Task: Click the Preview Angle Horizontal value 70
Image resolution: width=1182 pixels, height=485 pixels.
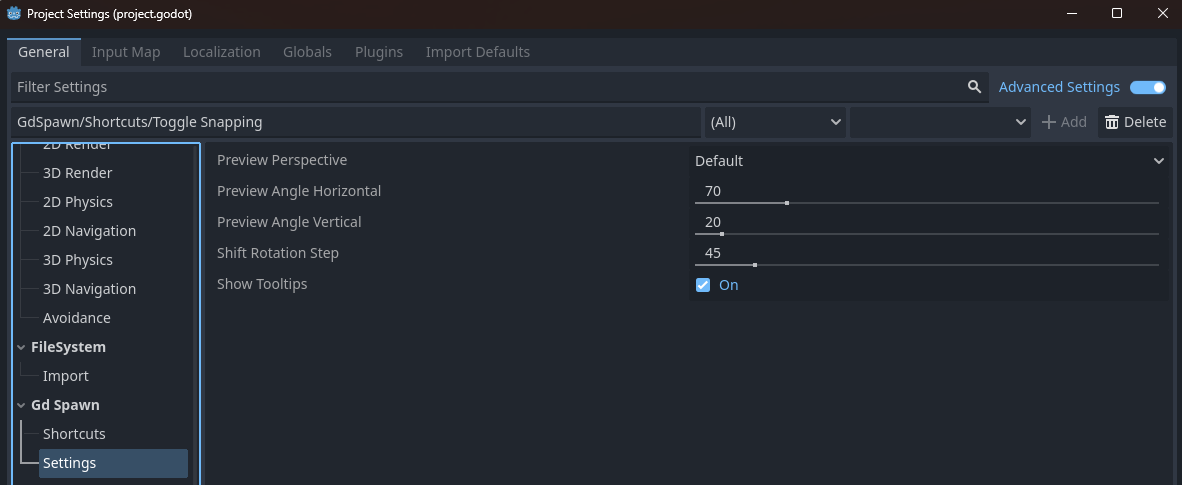Action: tap(713, 191)
